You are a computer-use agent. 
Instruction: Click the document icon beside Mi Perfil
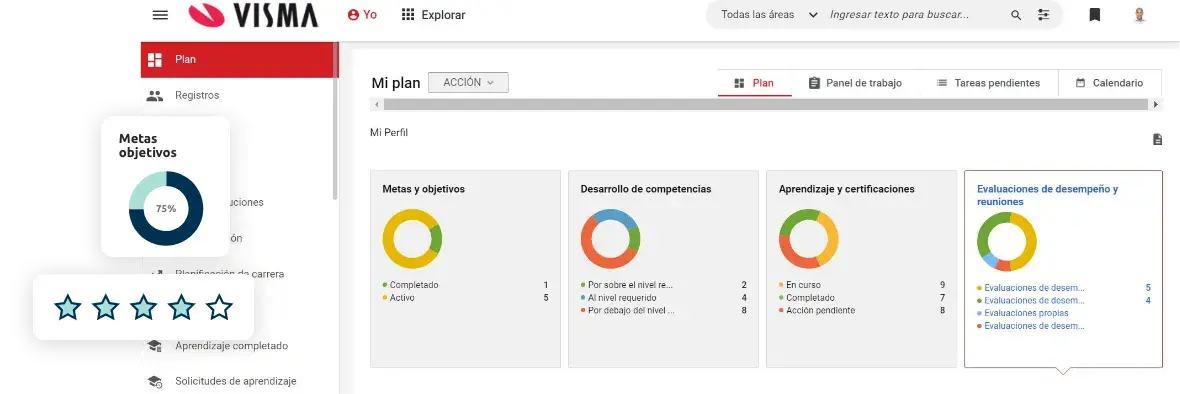tap(1157, 140)
